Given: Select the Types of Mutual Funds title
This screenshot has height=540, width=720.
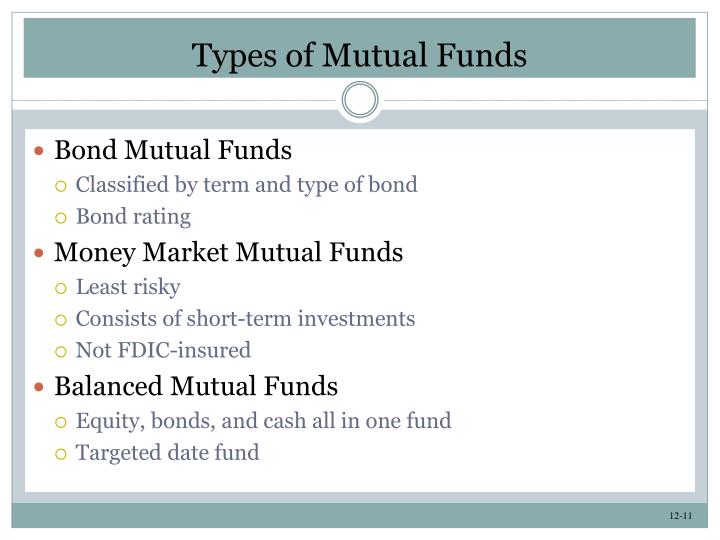Looking at the screenshot, I should pyautogui.click(x=359, y=55).
